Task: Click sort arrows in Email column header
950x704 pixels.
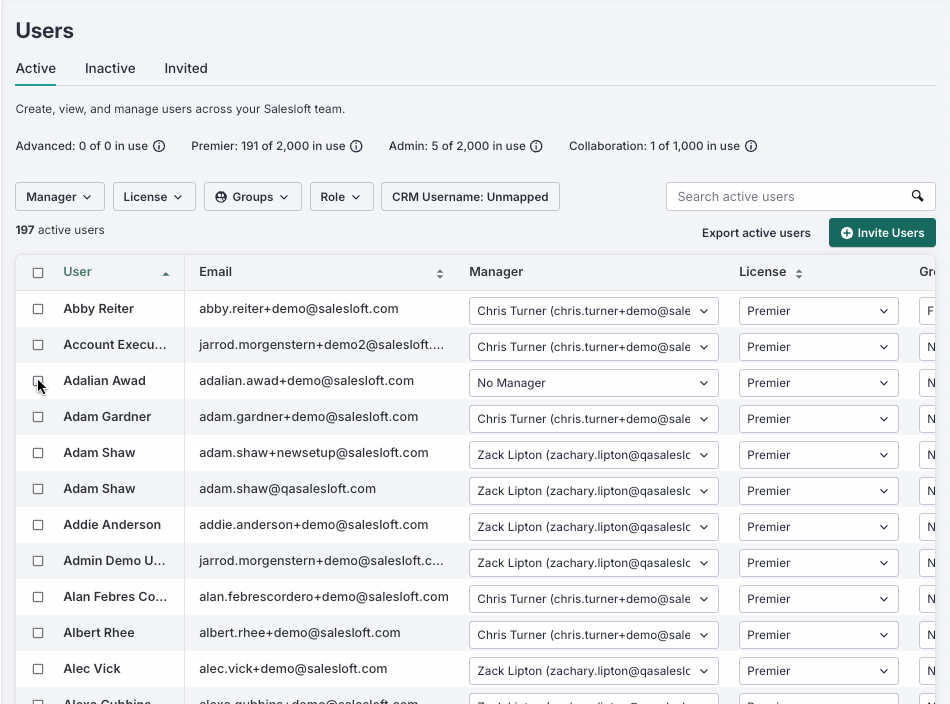Action: [x=440, y=274]
